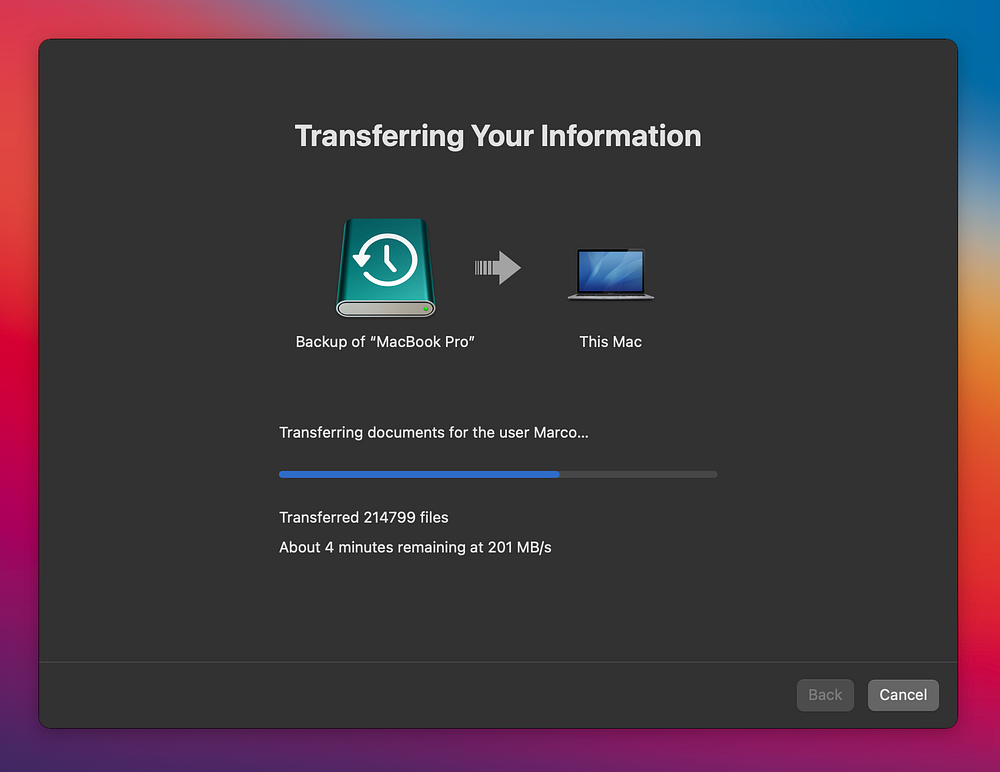Click "Transferring documents for the user Marco..." text
Image resolution: width=1000 pixels, height=772 pixels.
(434, 433)
